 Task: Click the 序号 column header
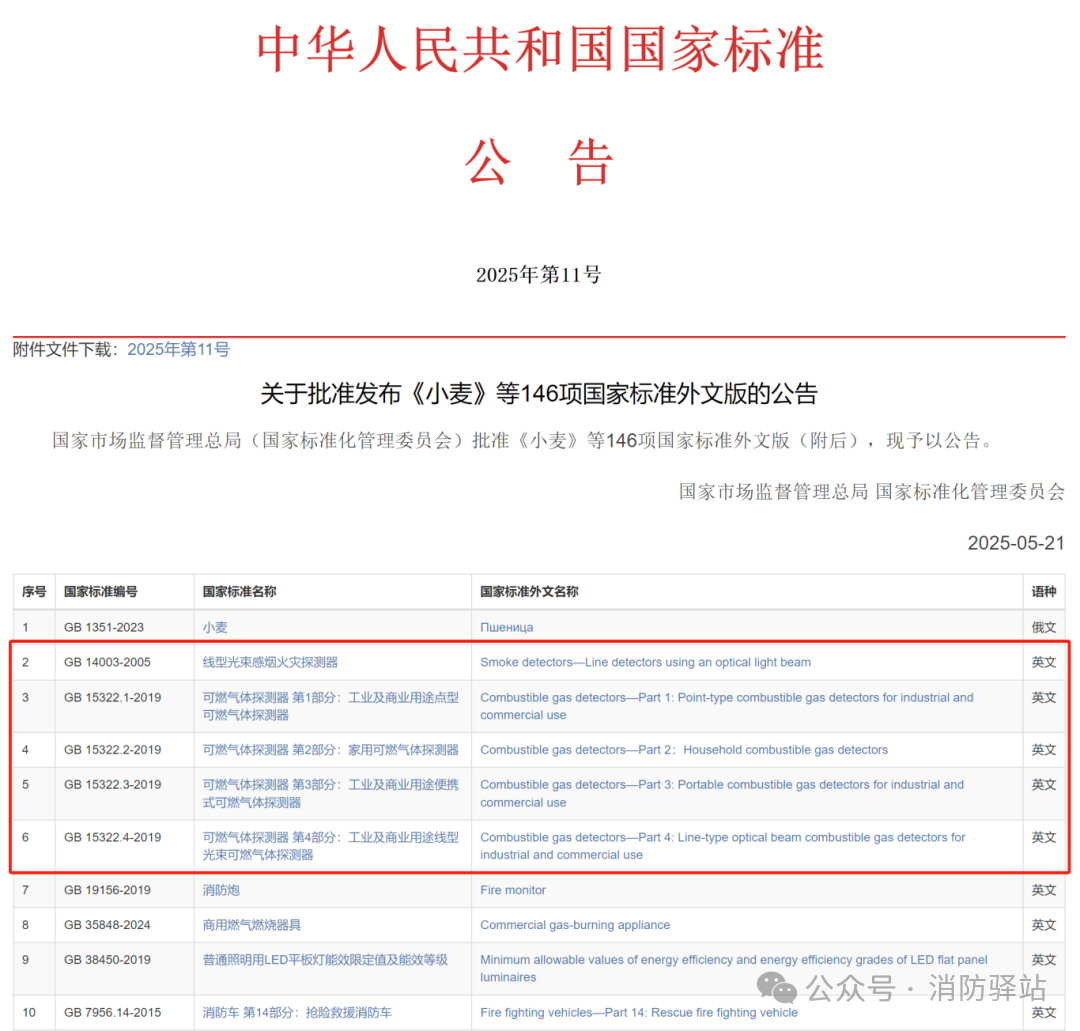pos(34,592)
